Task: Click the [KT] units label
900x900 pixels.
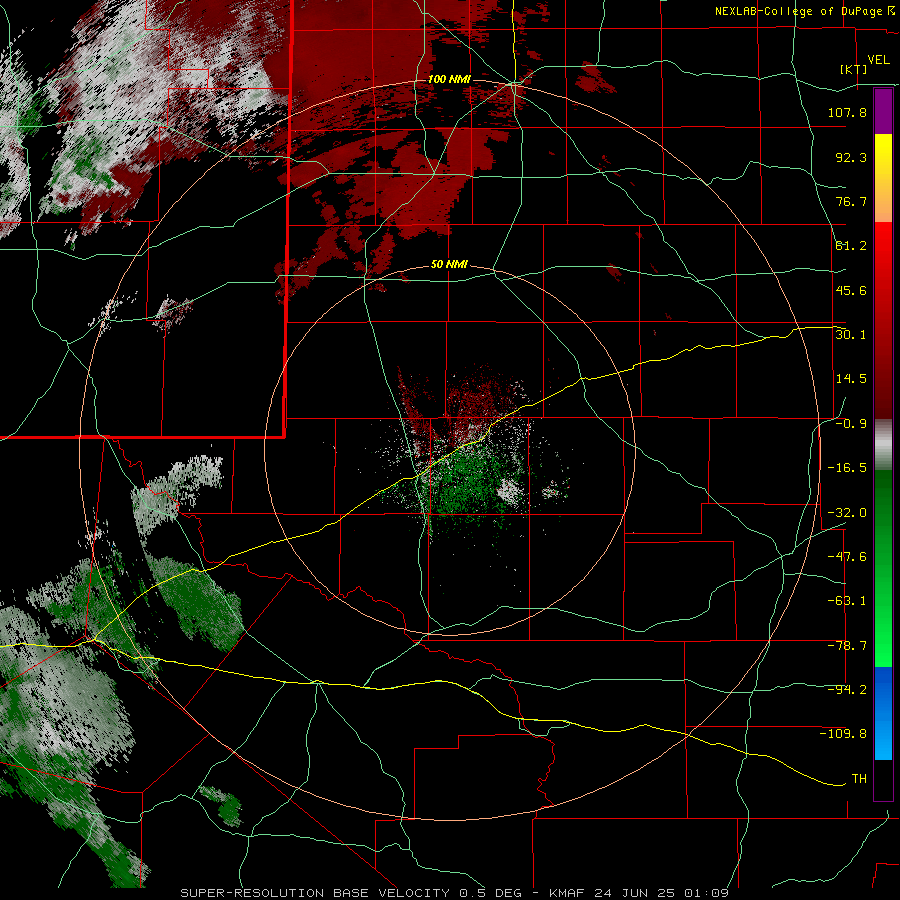Action: coord(854,69)
